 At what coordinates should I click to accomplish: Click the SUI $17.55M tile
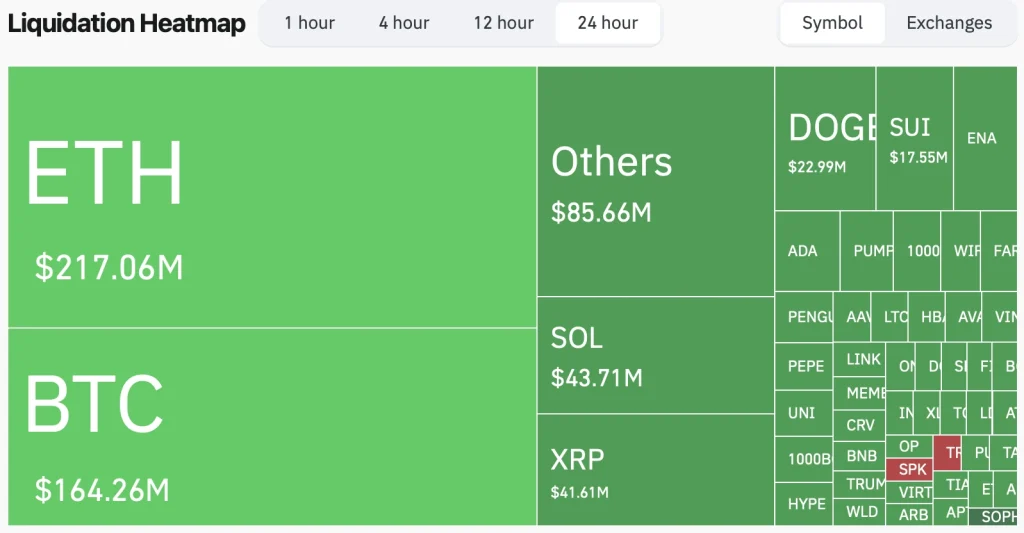[x=914, y=140]
